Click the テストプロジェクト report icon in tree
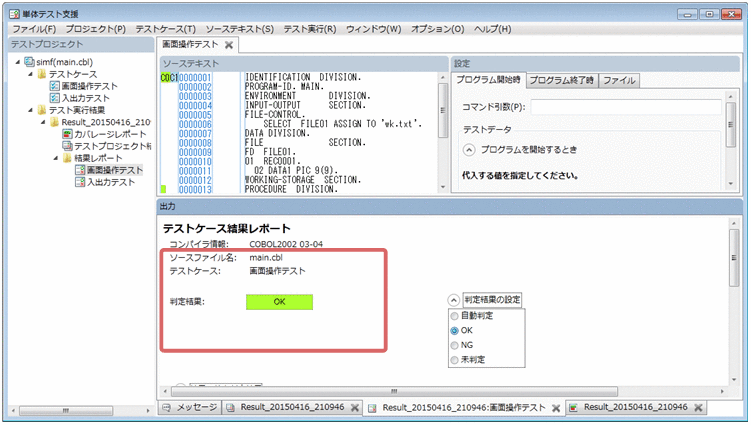 click(x=68, y=146)
